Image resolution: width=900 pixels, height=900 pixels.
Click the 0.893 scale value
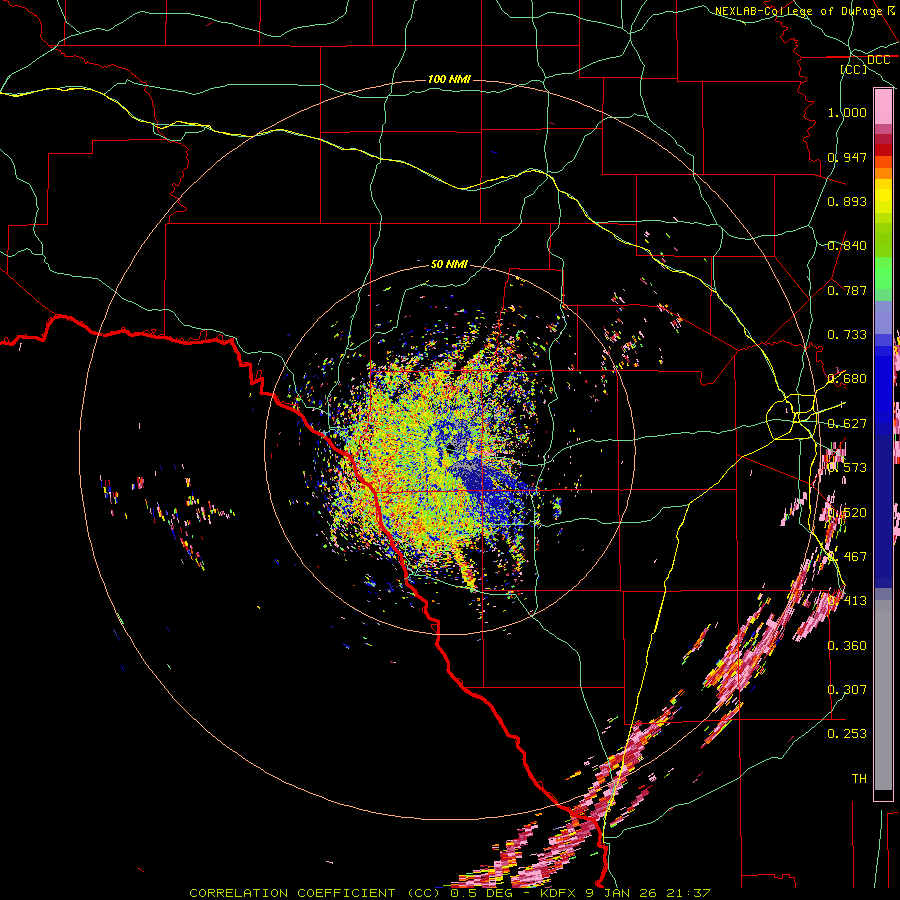click(x=847, y=201)
